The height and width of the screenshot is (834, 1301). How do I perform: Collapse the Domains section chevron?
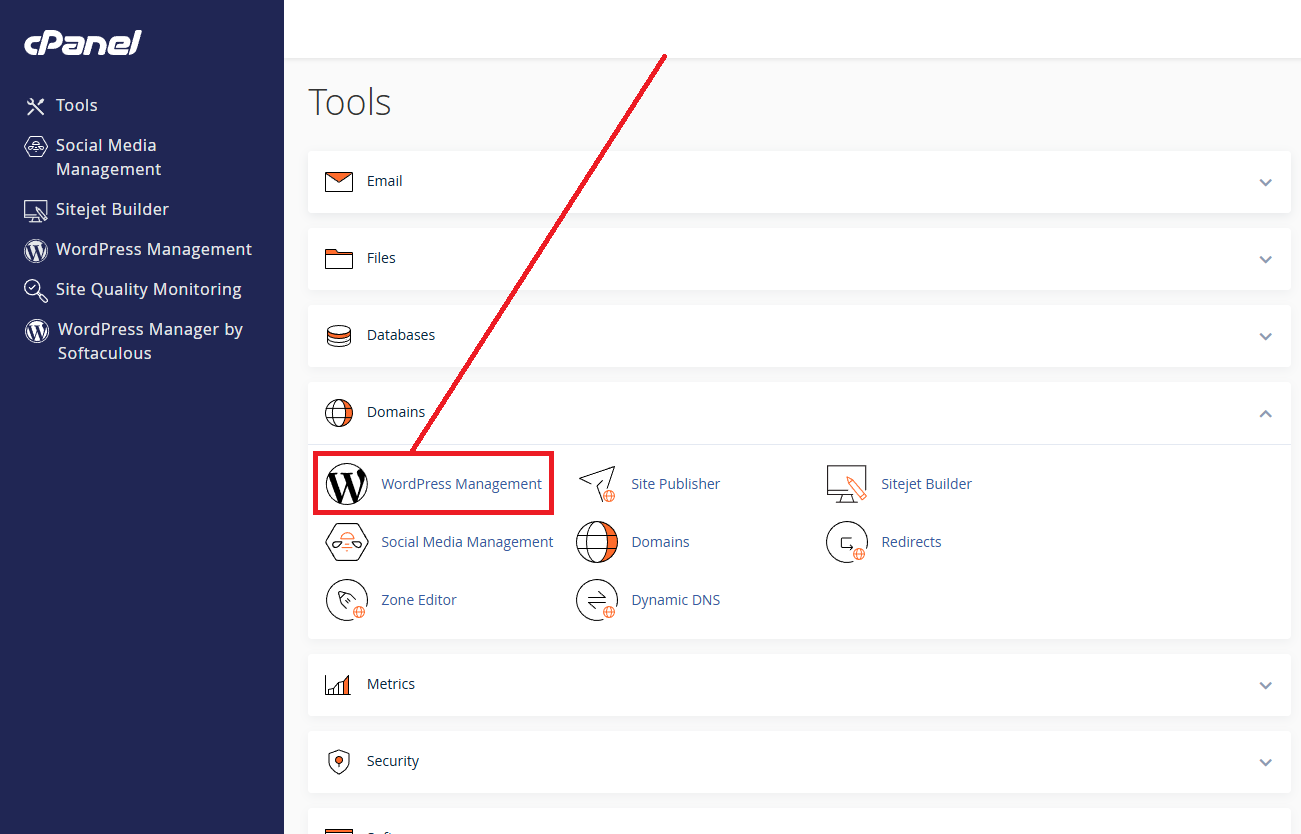1266,413
